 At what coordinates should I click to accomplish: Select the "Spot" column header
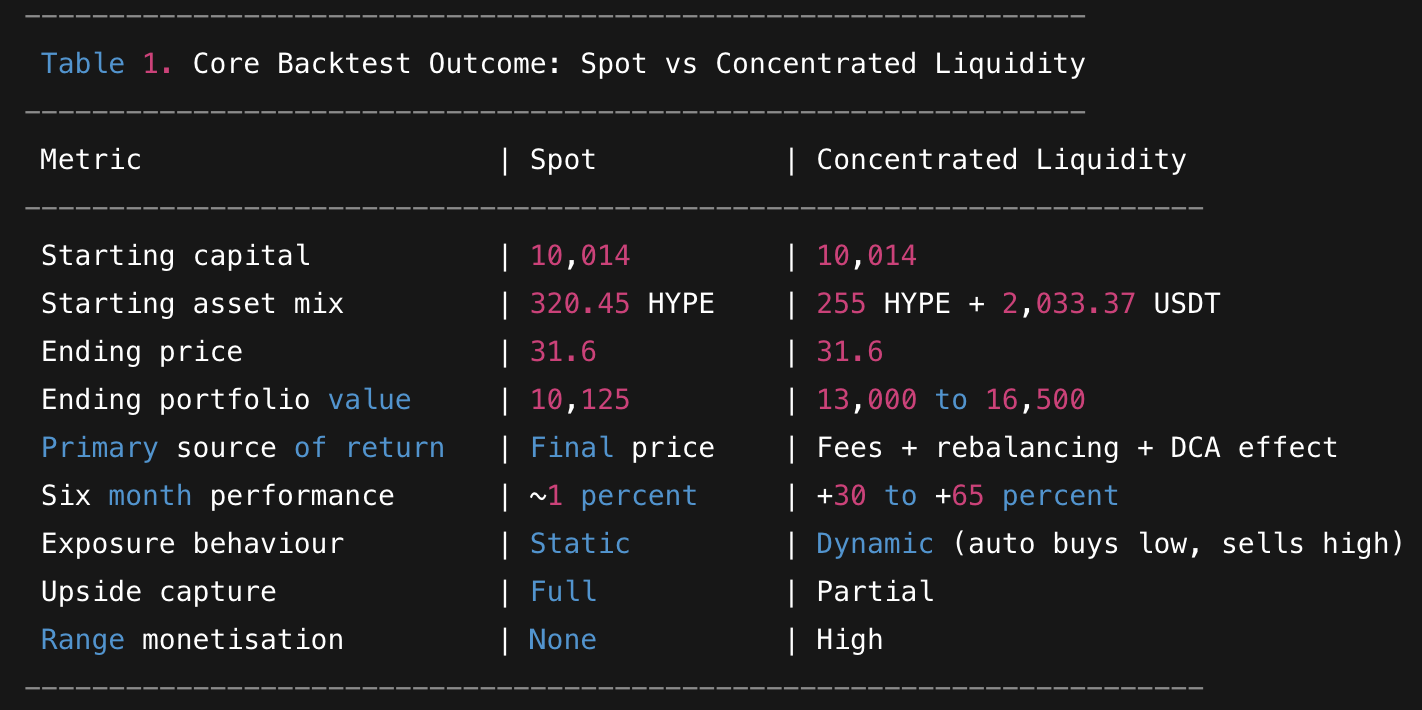click(x=563, y=160)
